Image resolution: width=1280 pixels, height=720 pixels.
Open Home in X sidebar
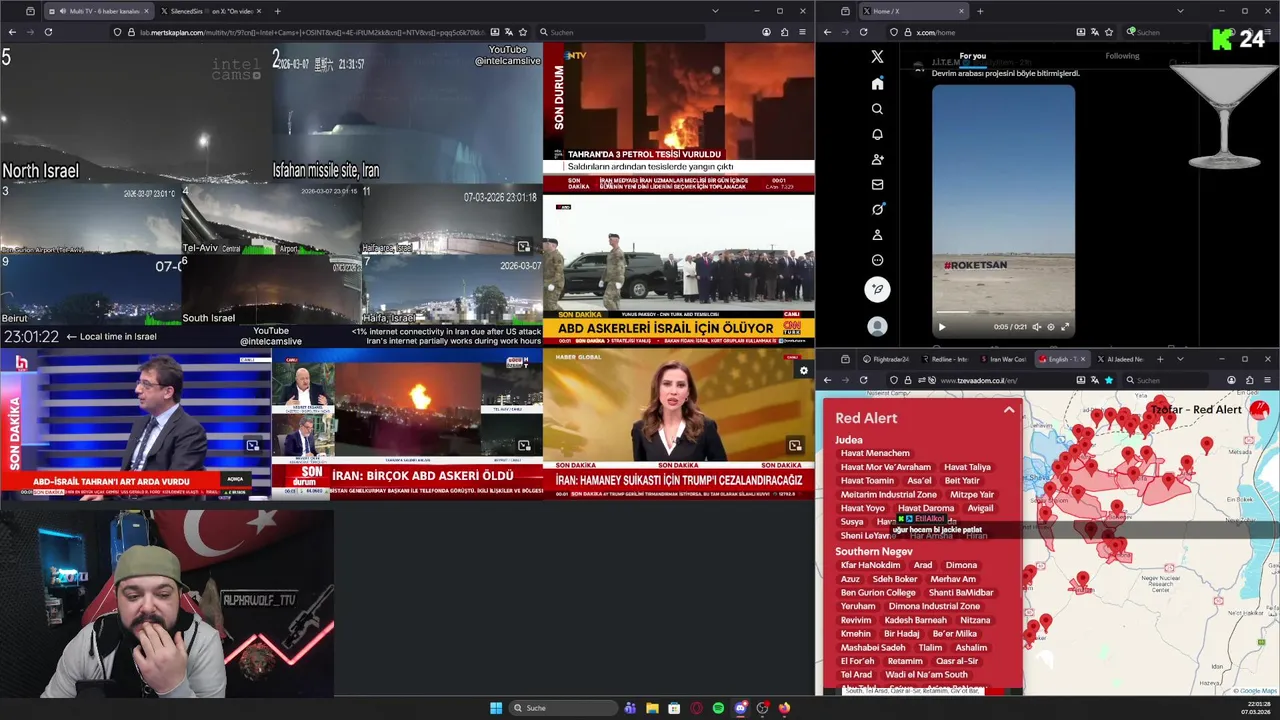[x=877, y=83]
